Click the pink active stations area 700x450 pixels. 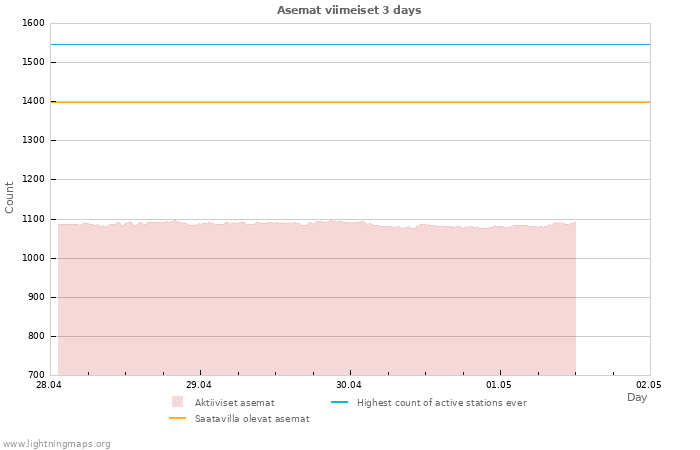[x=317, y=298]
